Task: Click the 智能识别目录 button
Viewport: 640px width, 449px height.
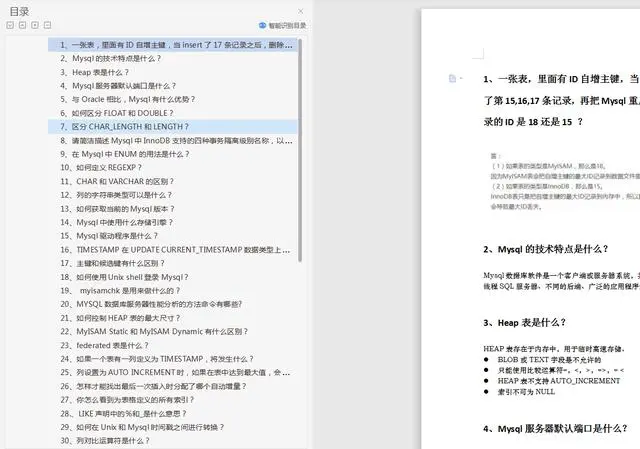Action: (x=282, y=25)
